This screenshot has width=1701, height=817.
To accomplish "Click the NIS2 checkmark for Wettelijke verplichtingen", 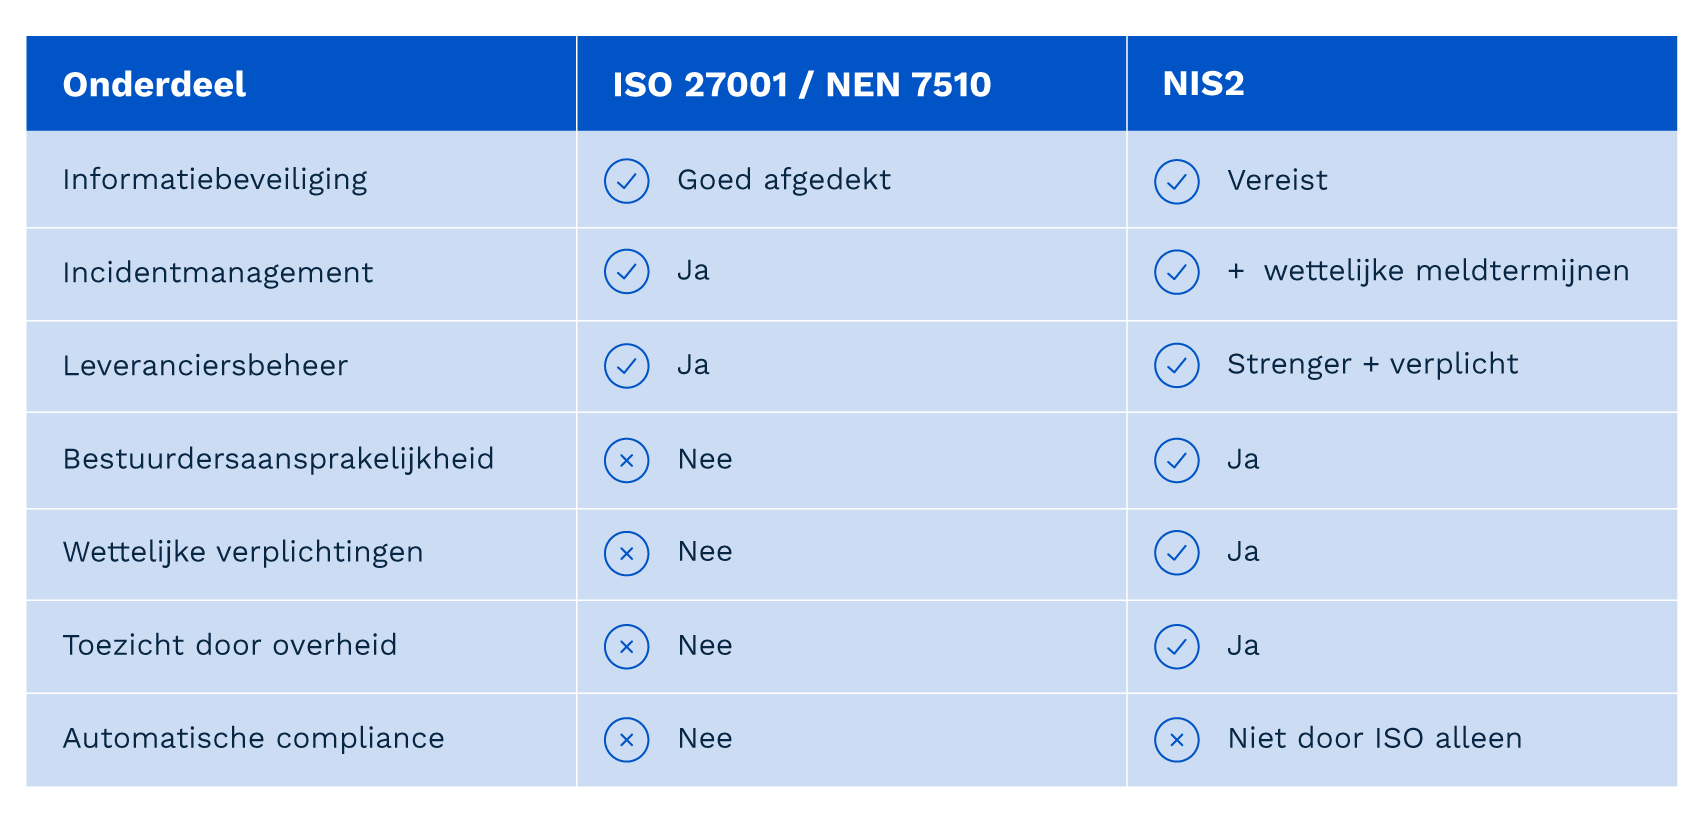I will click(1177, 553).
